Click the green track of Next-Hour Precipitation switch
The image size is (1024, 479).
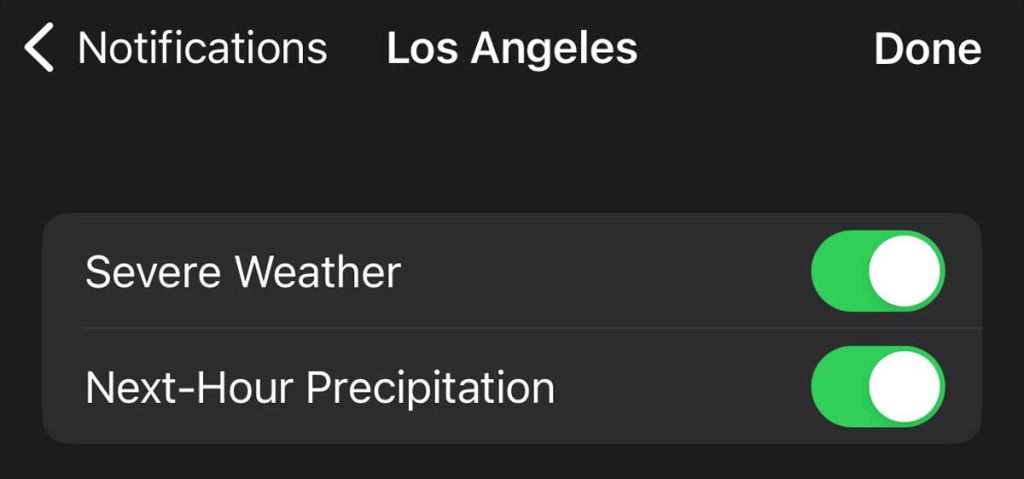pos(838,387)
